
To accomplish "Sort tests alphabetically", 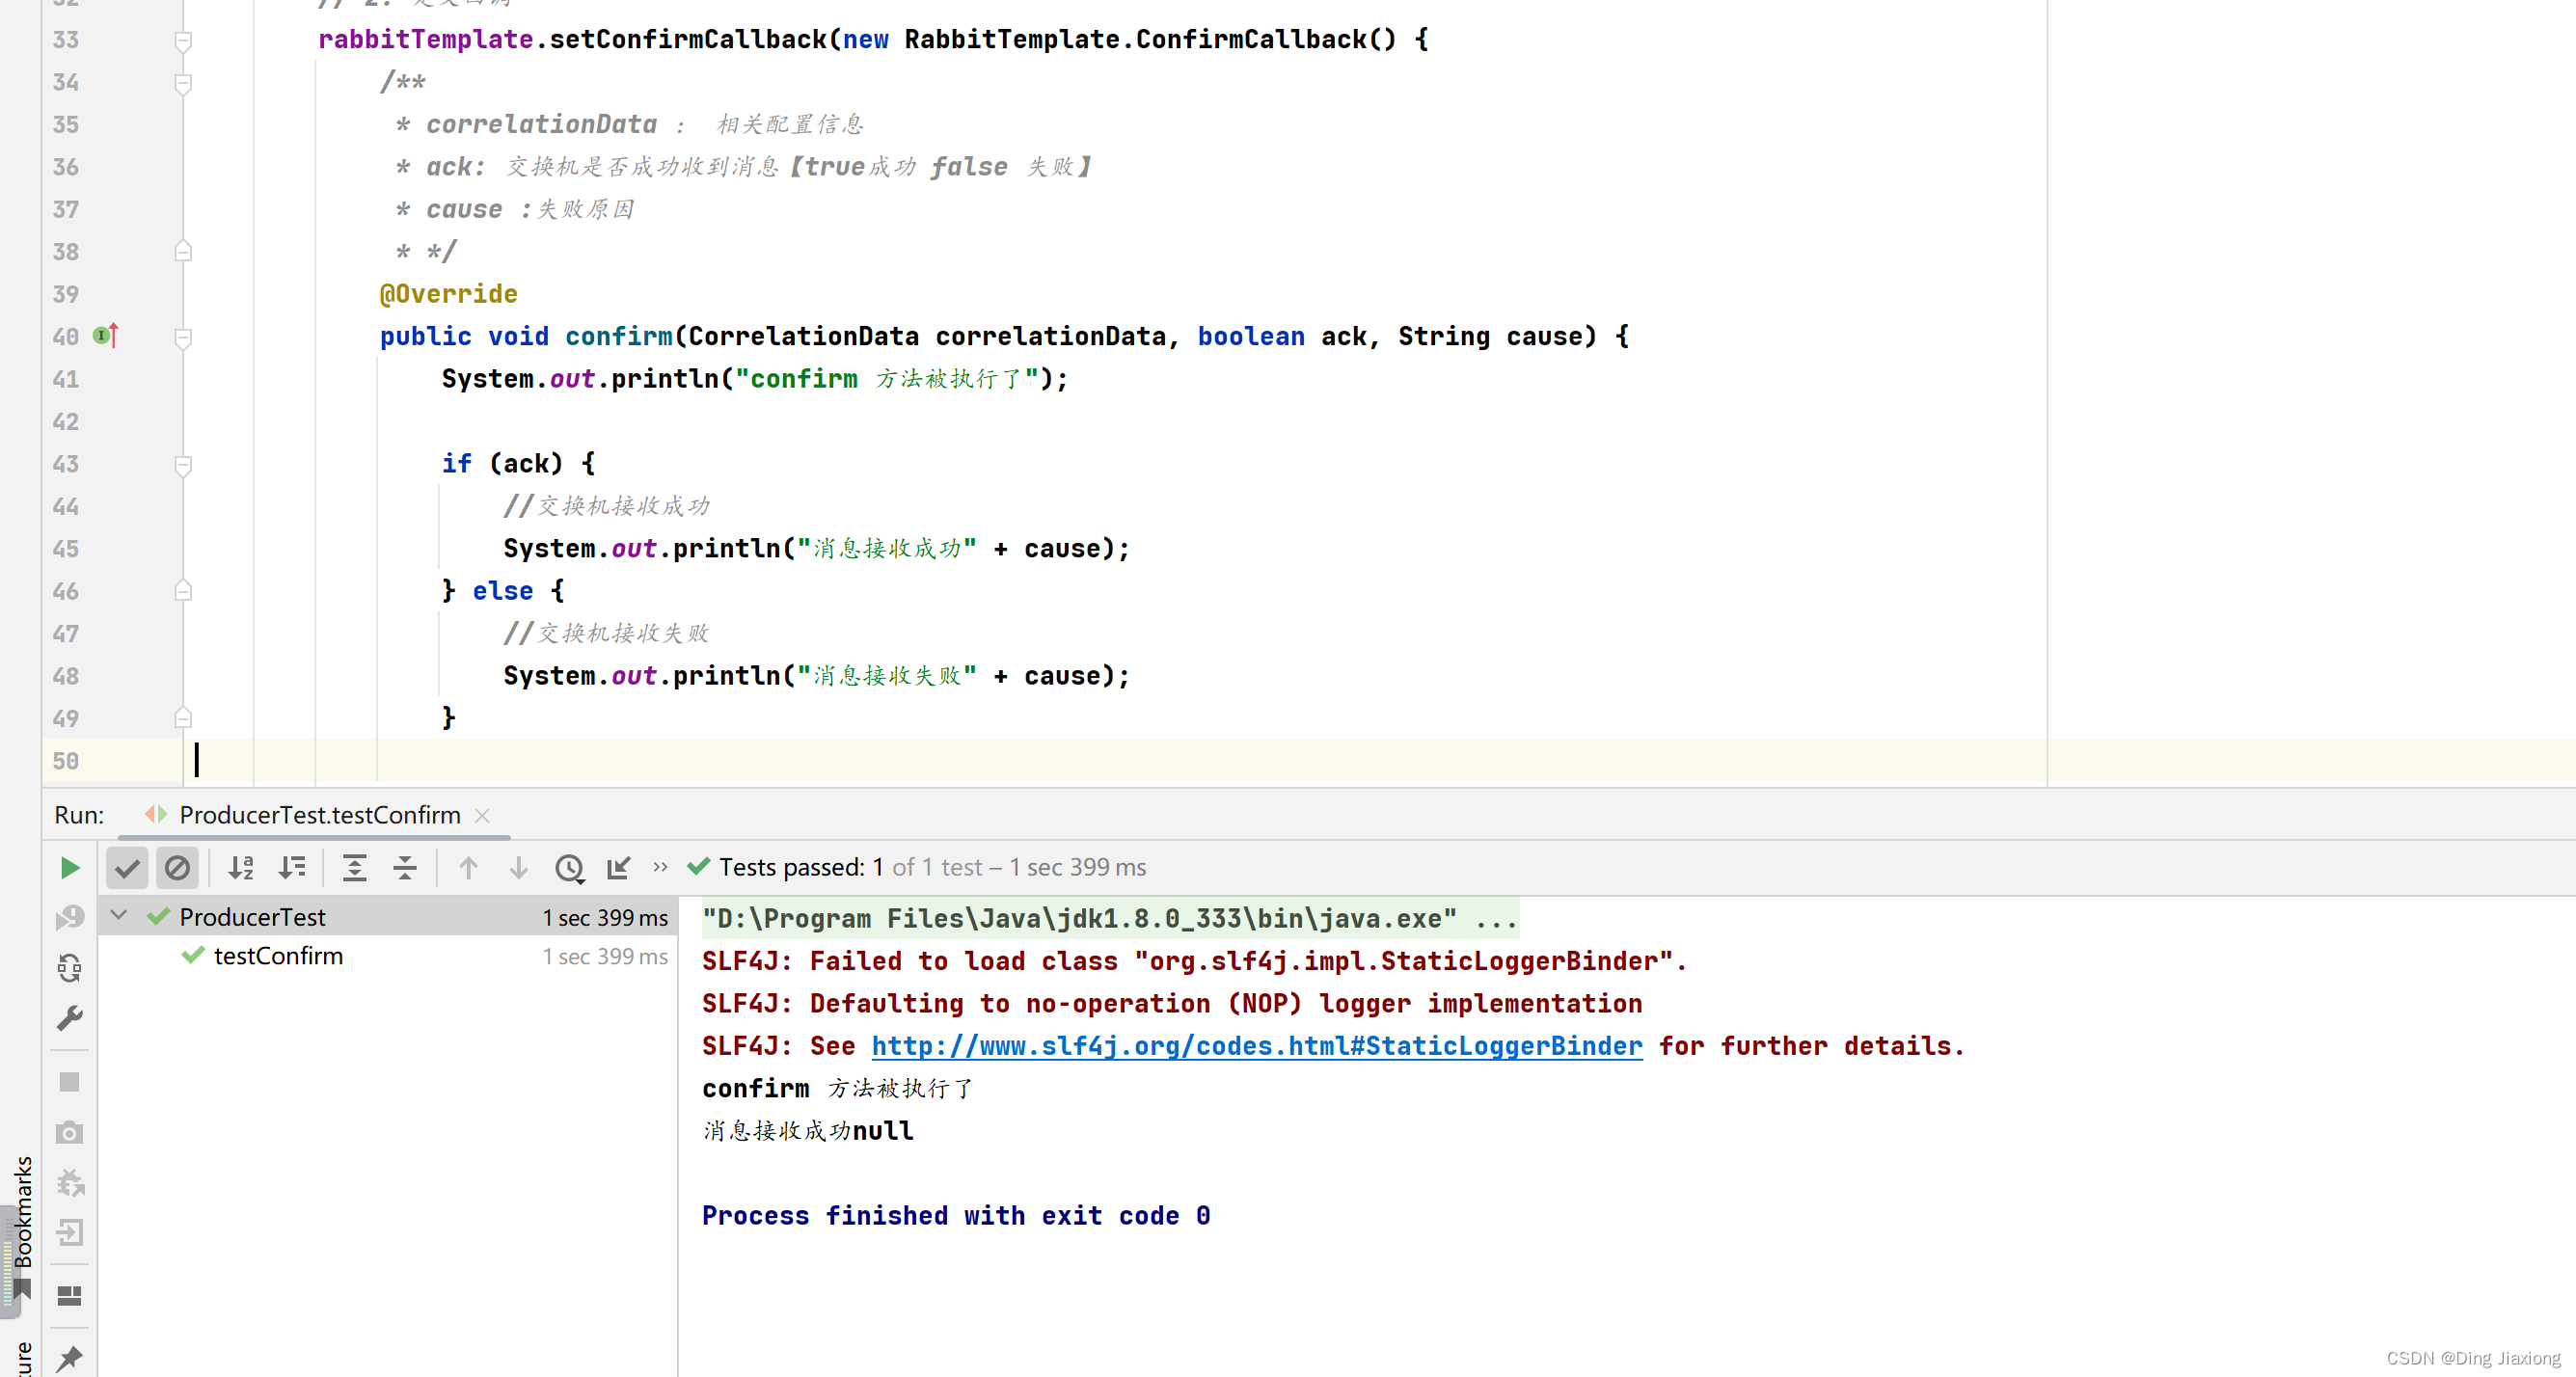I will pyautogui.click(x=241, y=867).
